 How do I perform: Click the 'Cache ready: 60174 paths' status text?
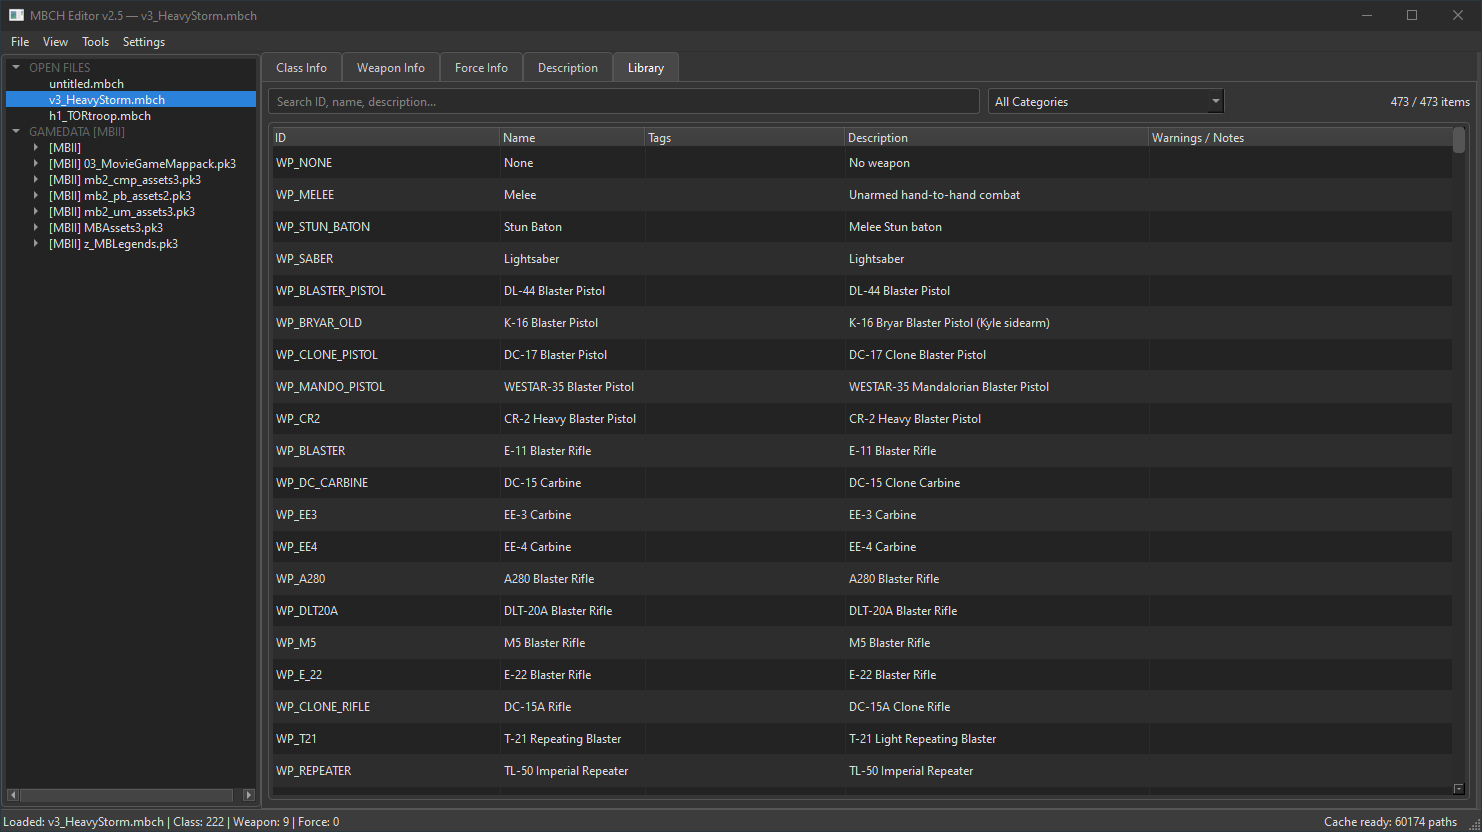coord(1390,822)
